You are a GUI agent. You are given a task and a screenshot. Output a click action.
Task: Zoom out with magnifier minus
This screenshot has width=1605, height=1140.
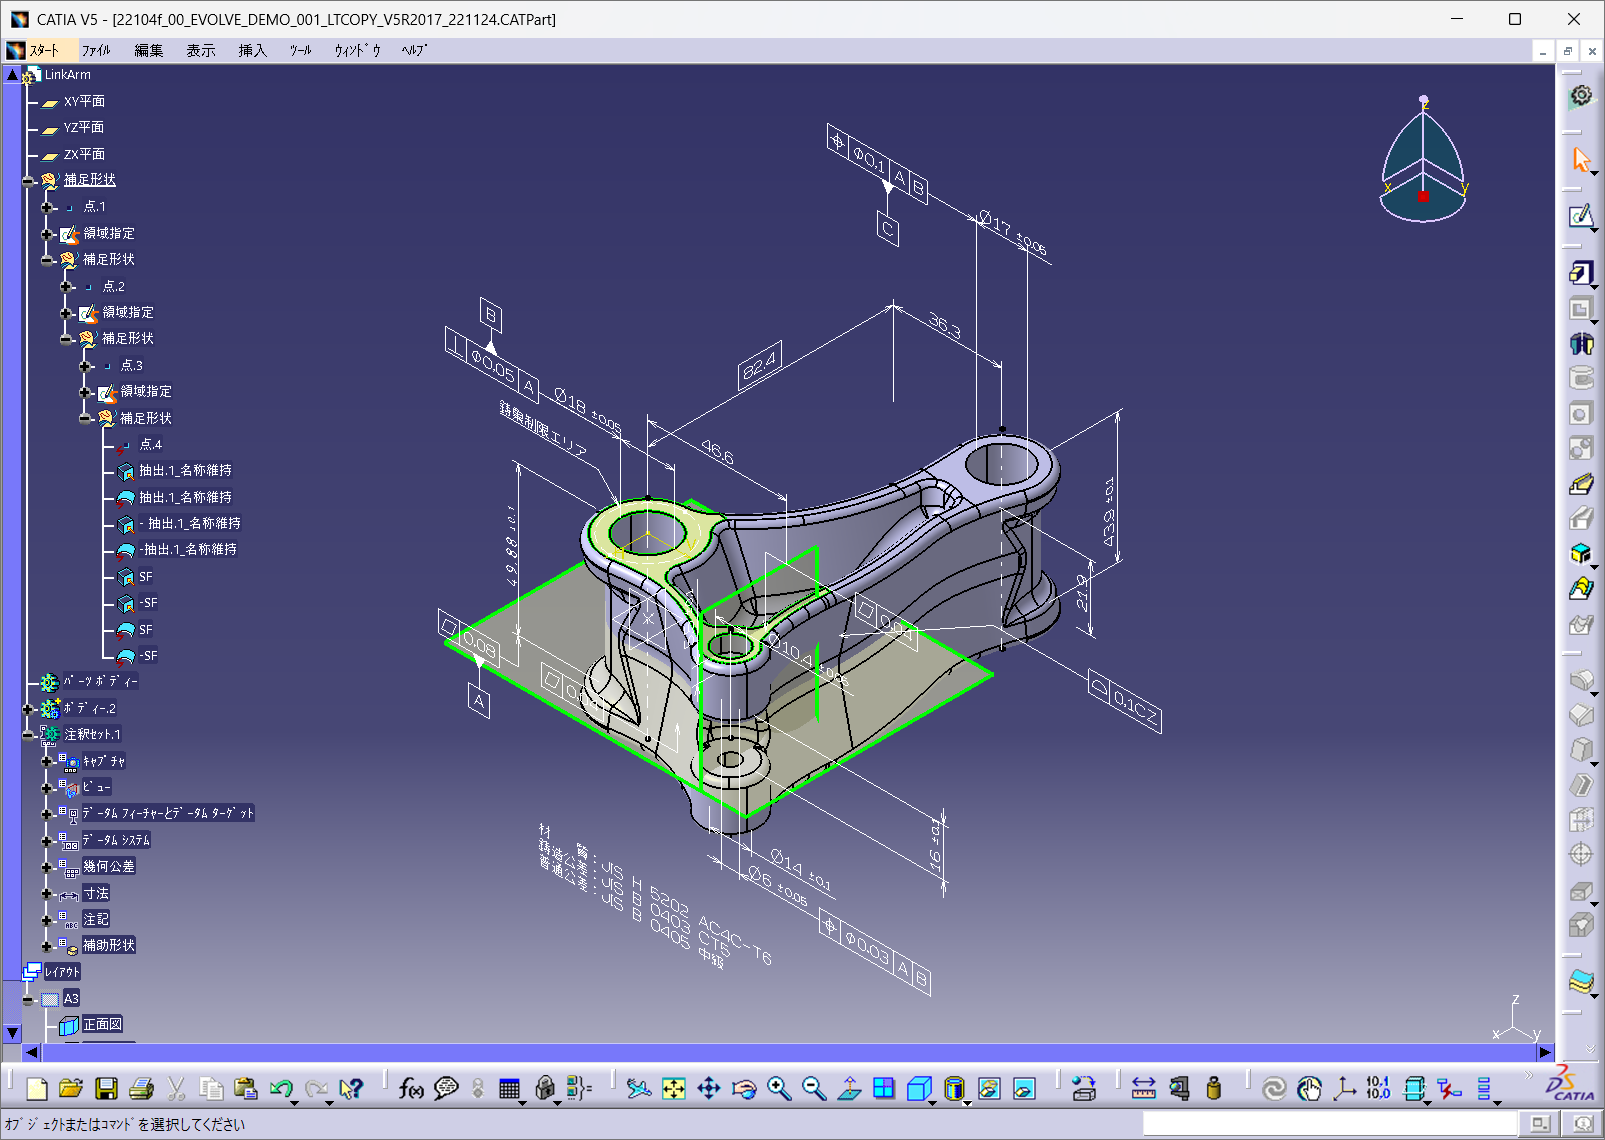[x=814, y=1088]
